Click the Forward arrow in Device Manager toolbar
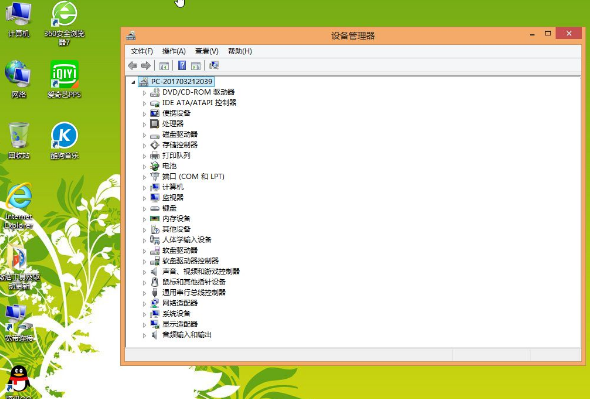The image size is (590, 399). click(146, 65)
